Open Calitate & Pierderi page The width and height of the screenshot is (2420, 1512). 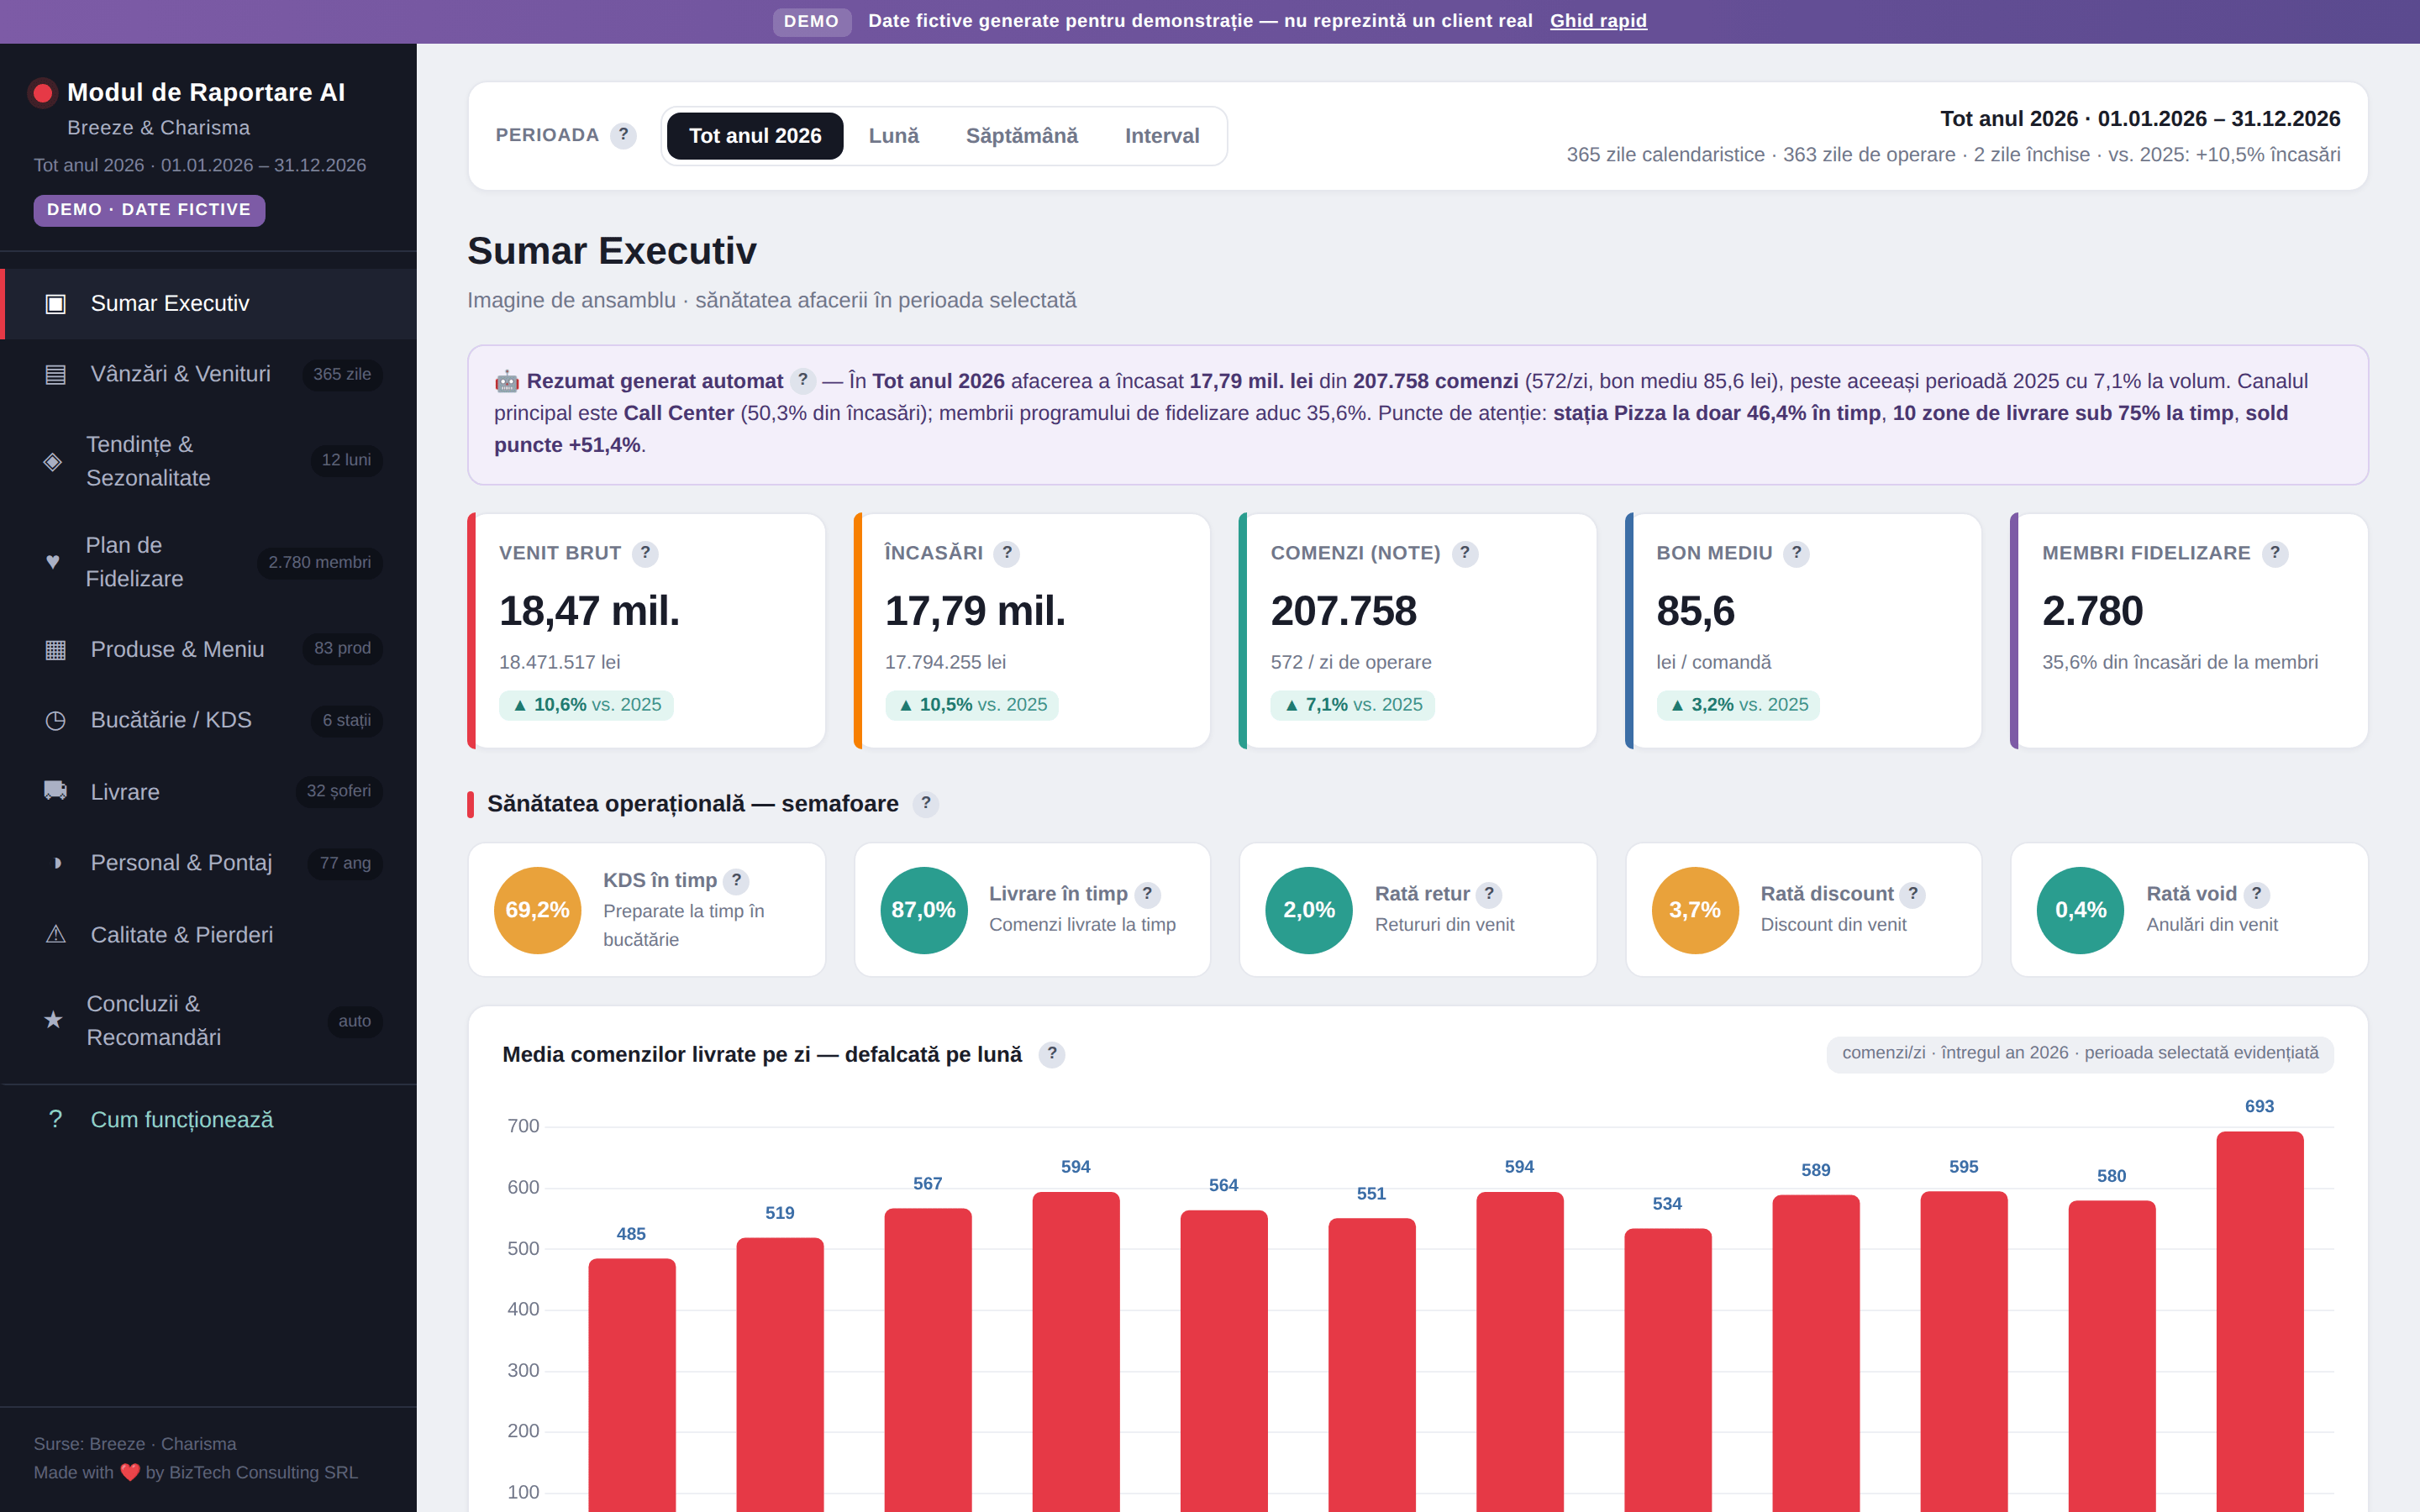pos(210,934)
